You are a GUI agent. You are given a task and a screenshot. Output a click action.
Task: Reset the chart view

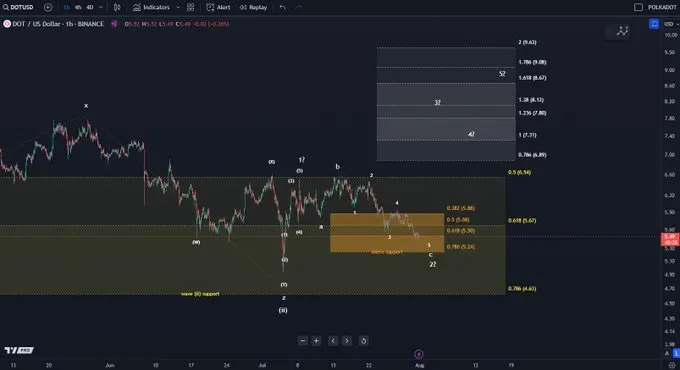click(363, 341)
